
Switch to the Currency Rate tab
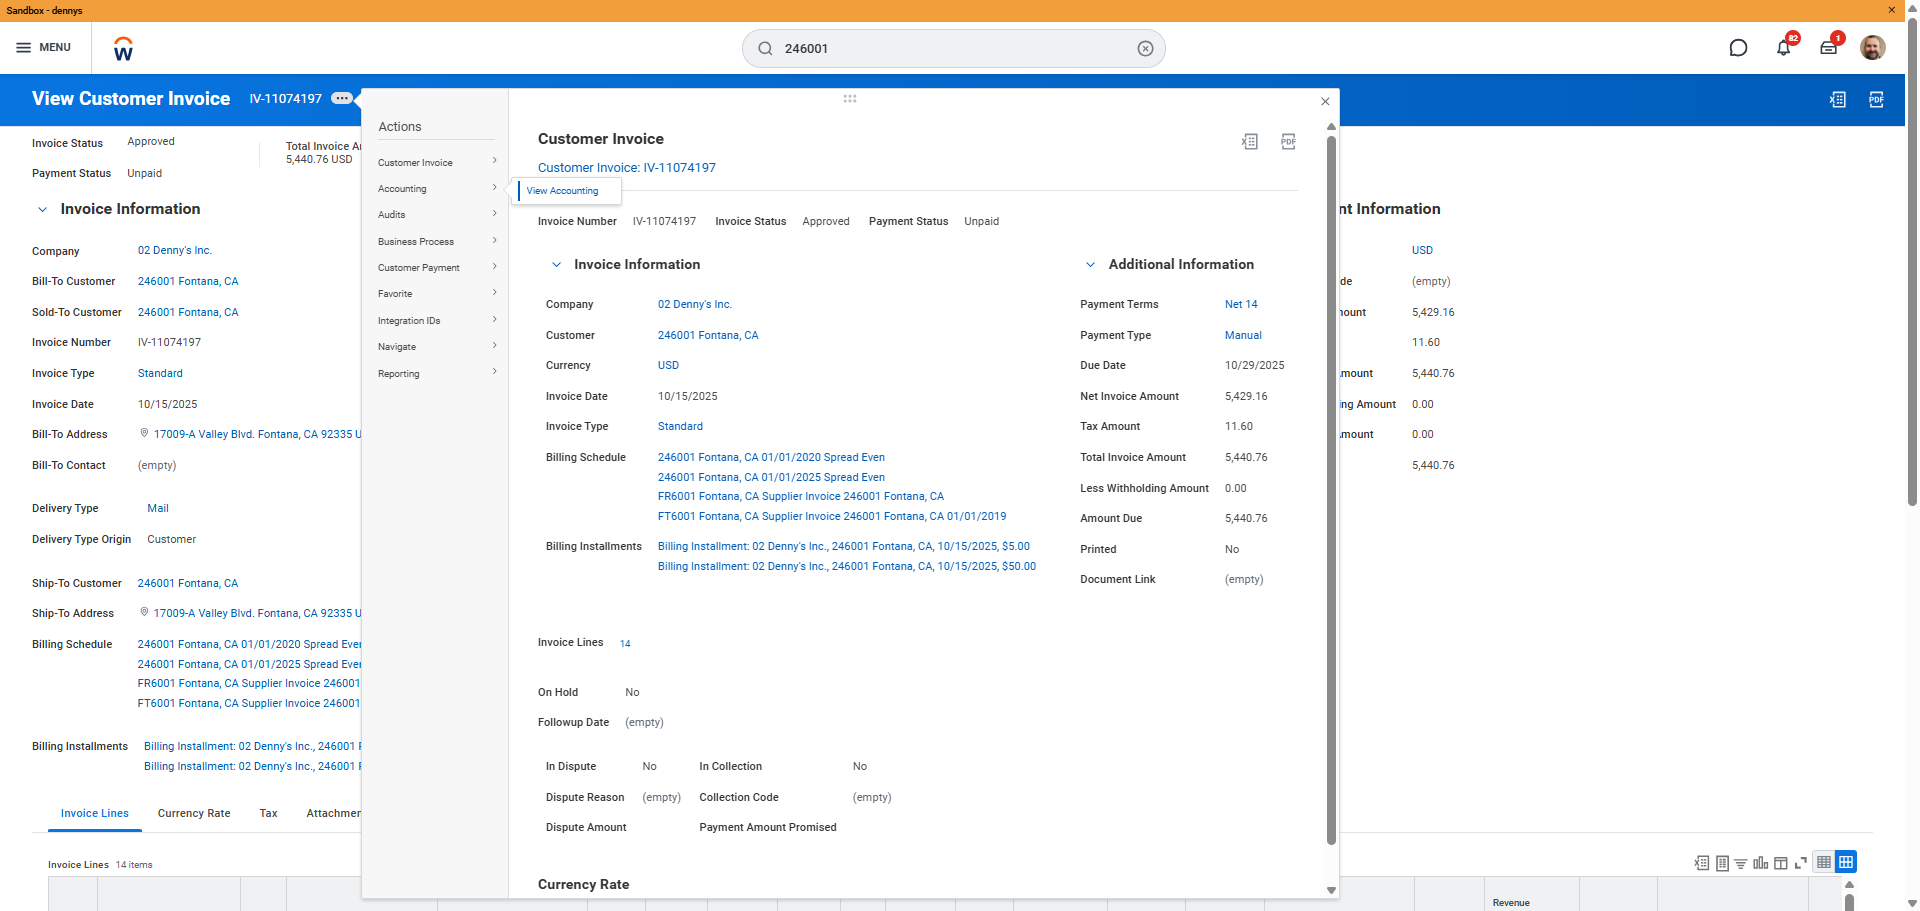(194, 814)
